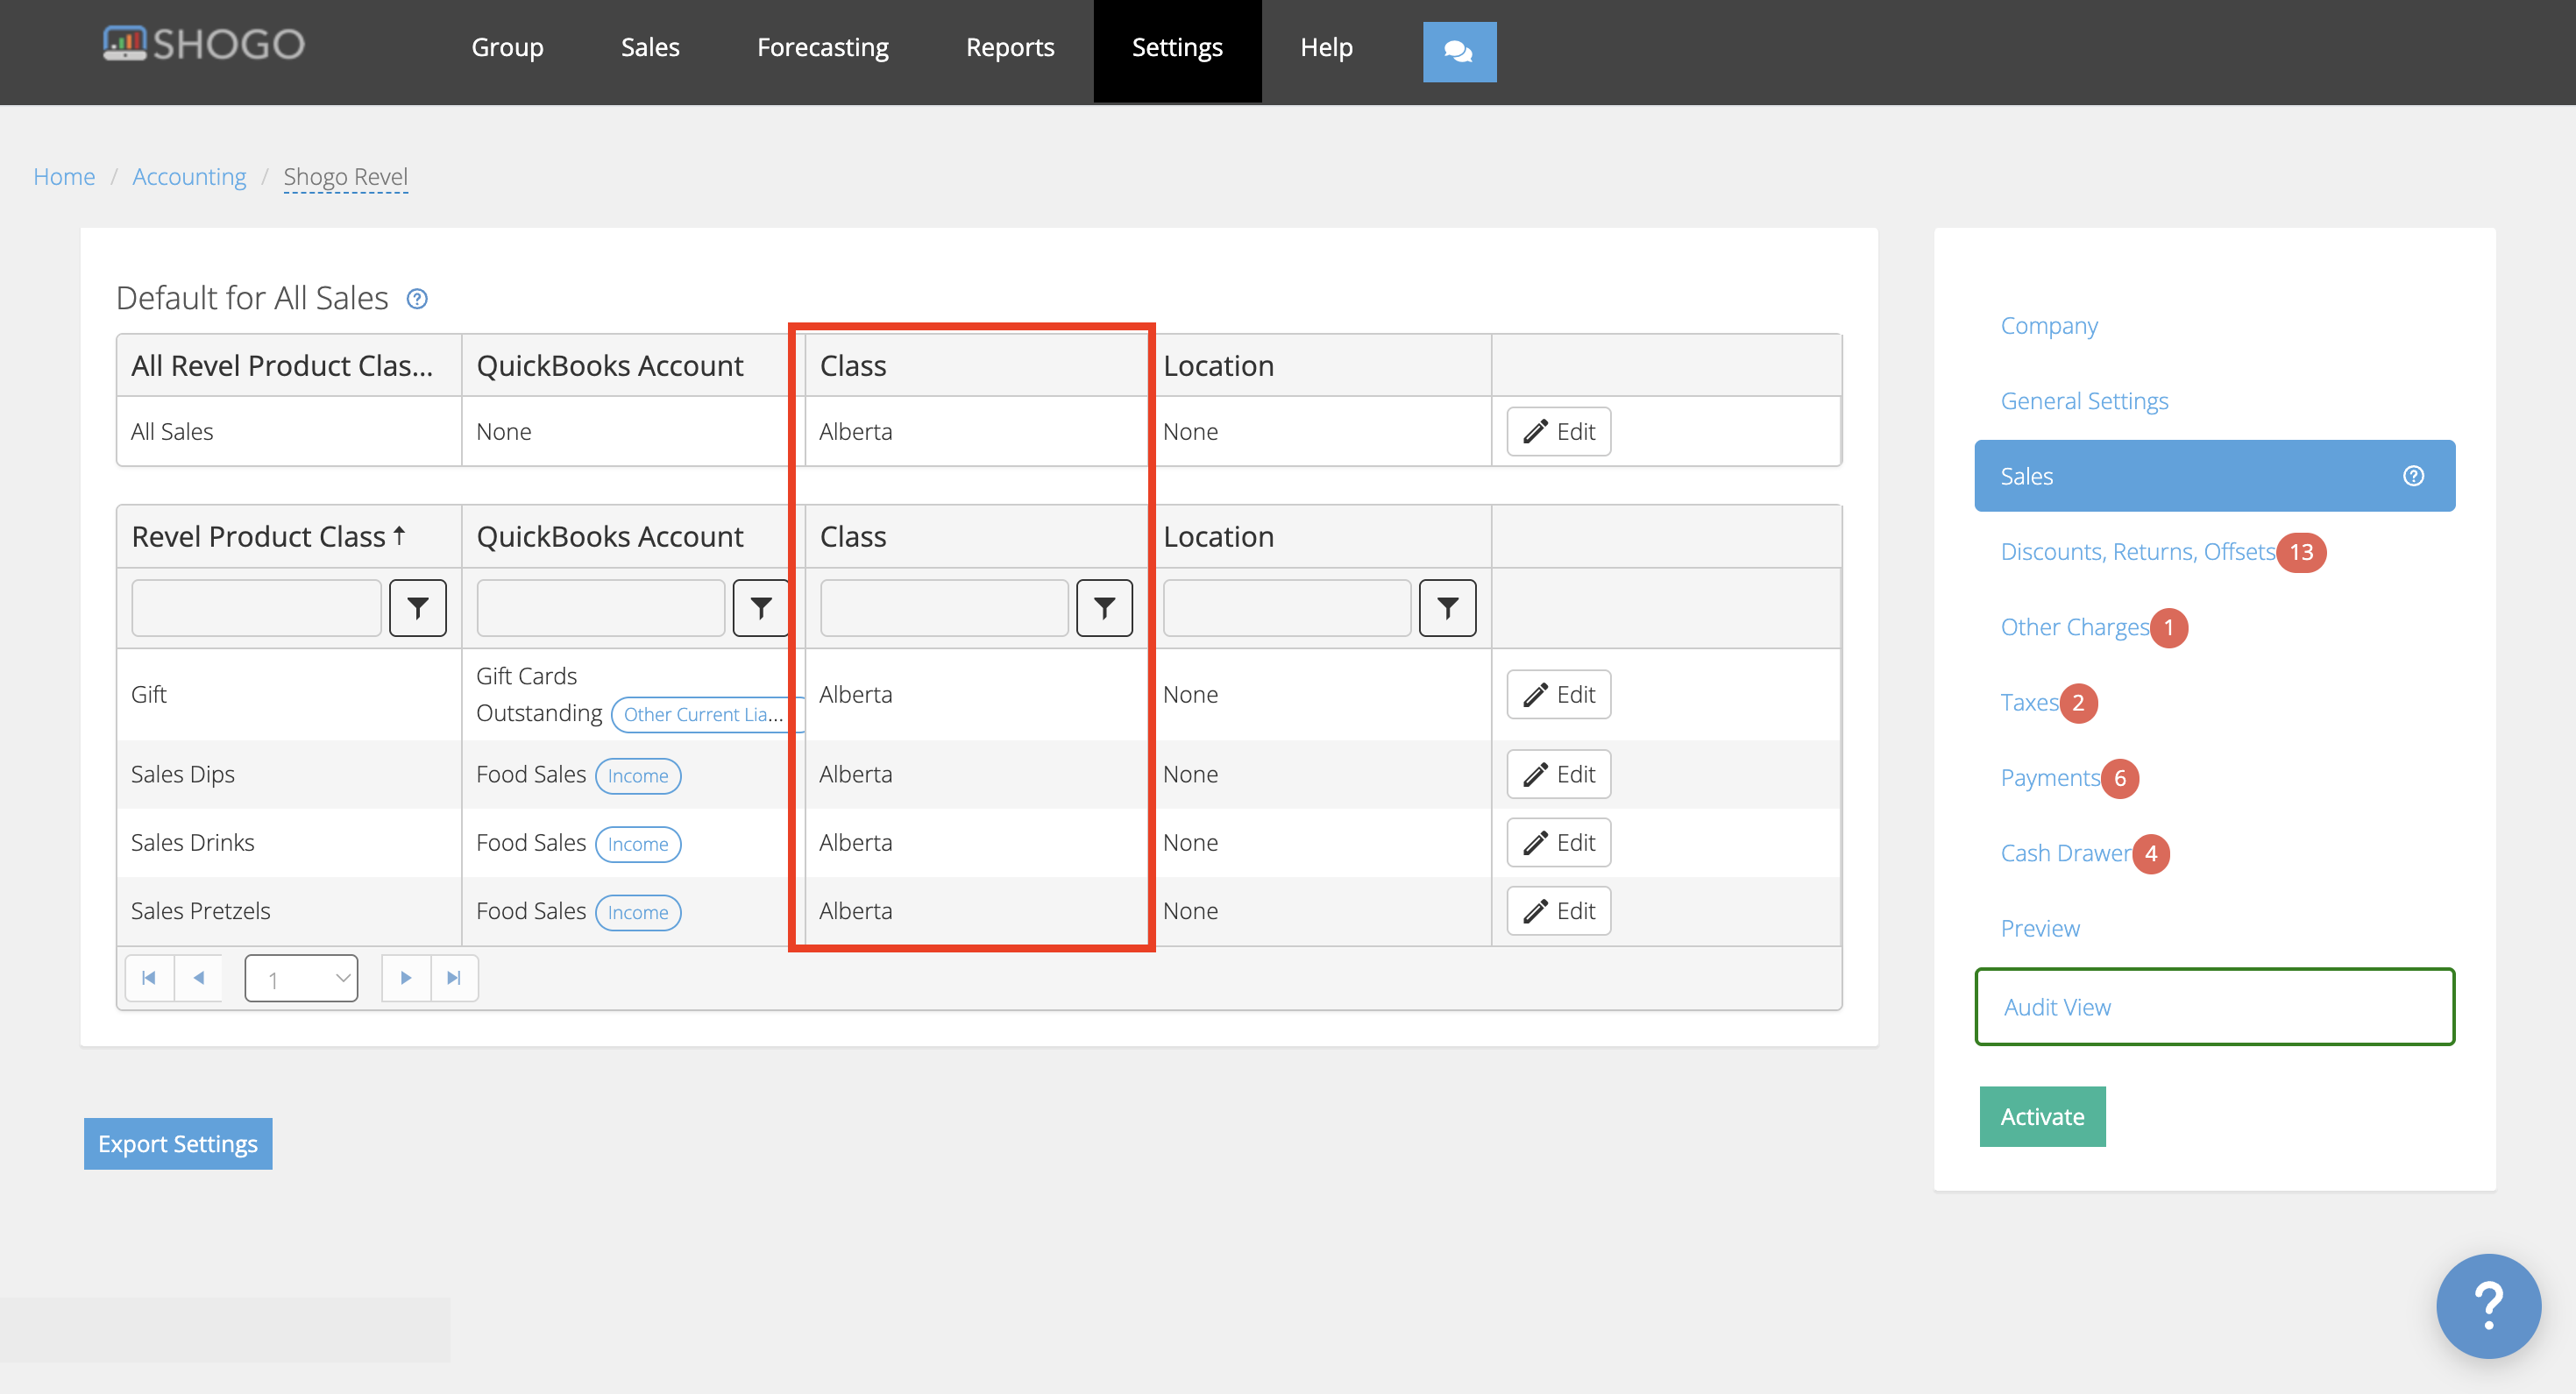Open Audit View
Image resolution: width=2576 pixels, height=1394 pixels.
(2214, 1006)
